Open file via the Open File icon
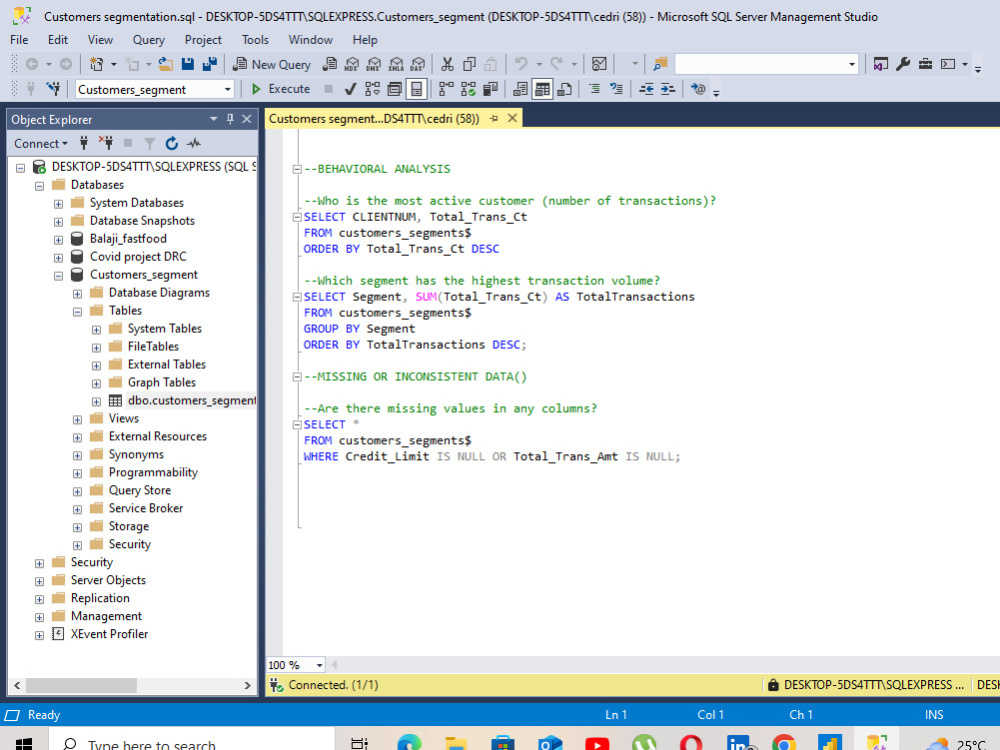This screenshot has height=750, width=1000. [x=166, y=64]
